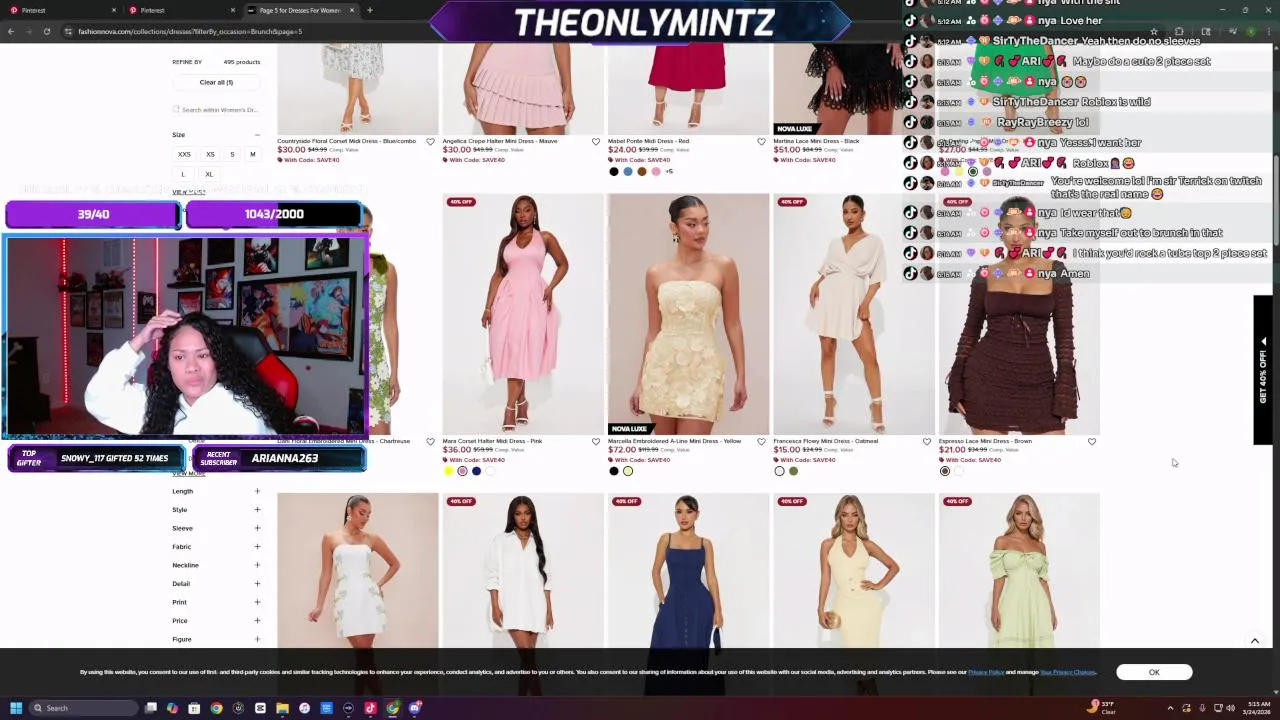Click the microphone tray icon
This screenshot has width=1280, height=720.
pyautogui.click(x=1202, y=708)
